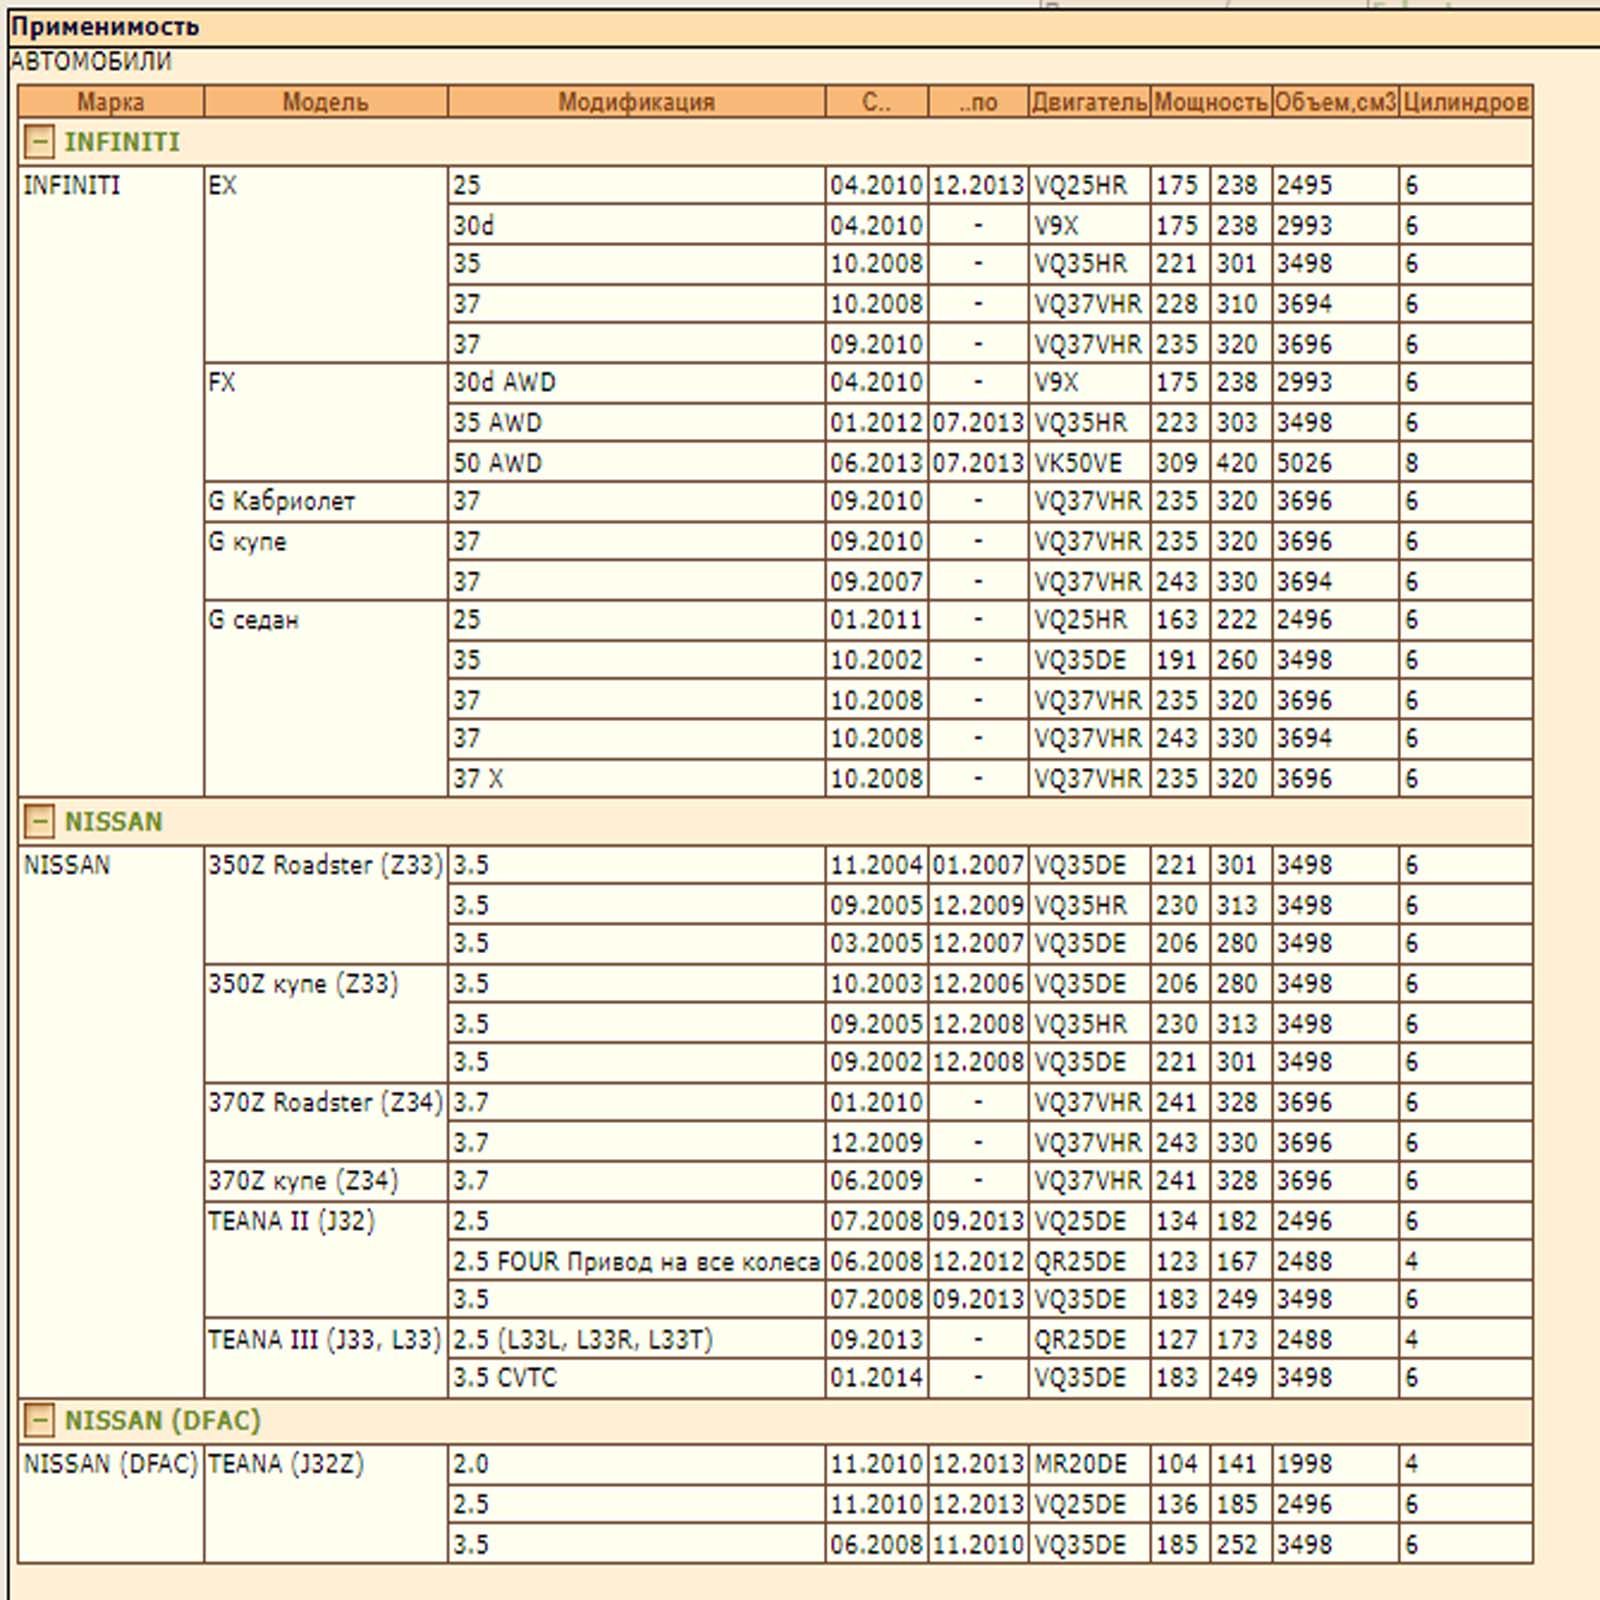1600x1600 pixels.
Task: Select the 350Z Roadster (Z33) model cell
Action: [x=326, y=905]
